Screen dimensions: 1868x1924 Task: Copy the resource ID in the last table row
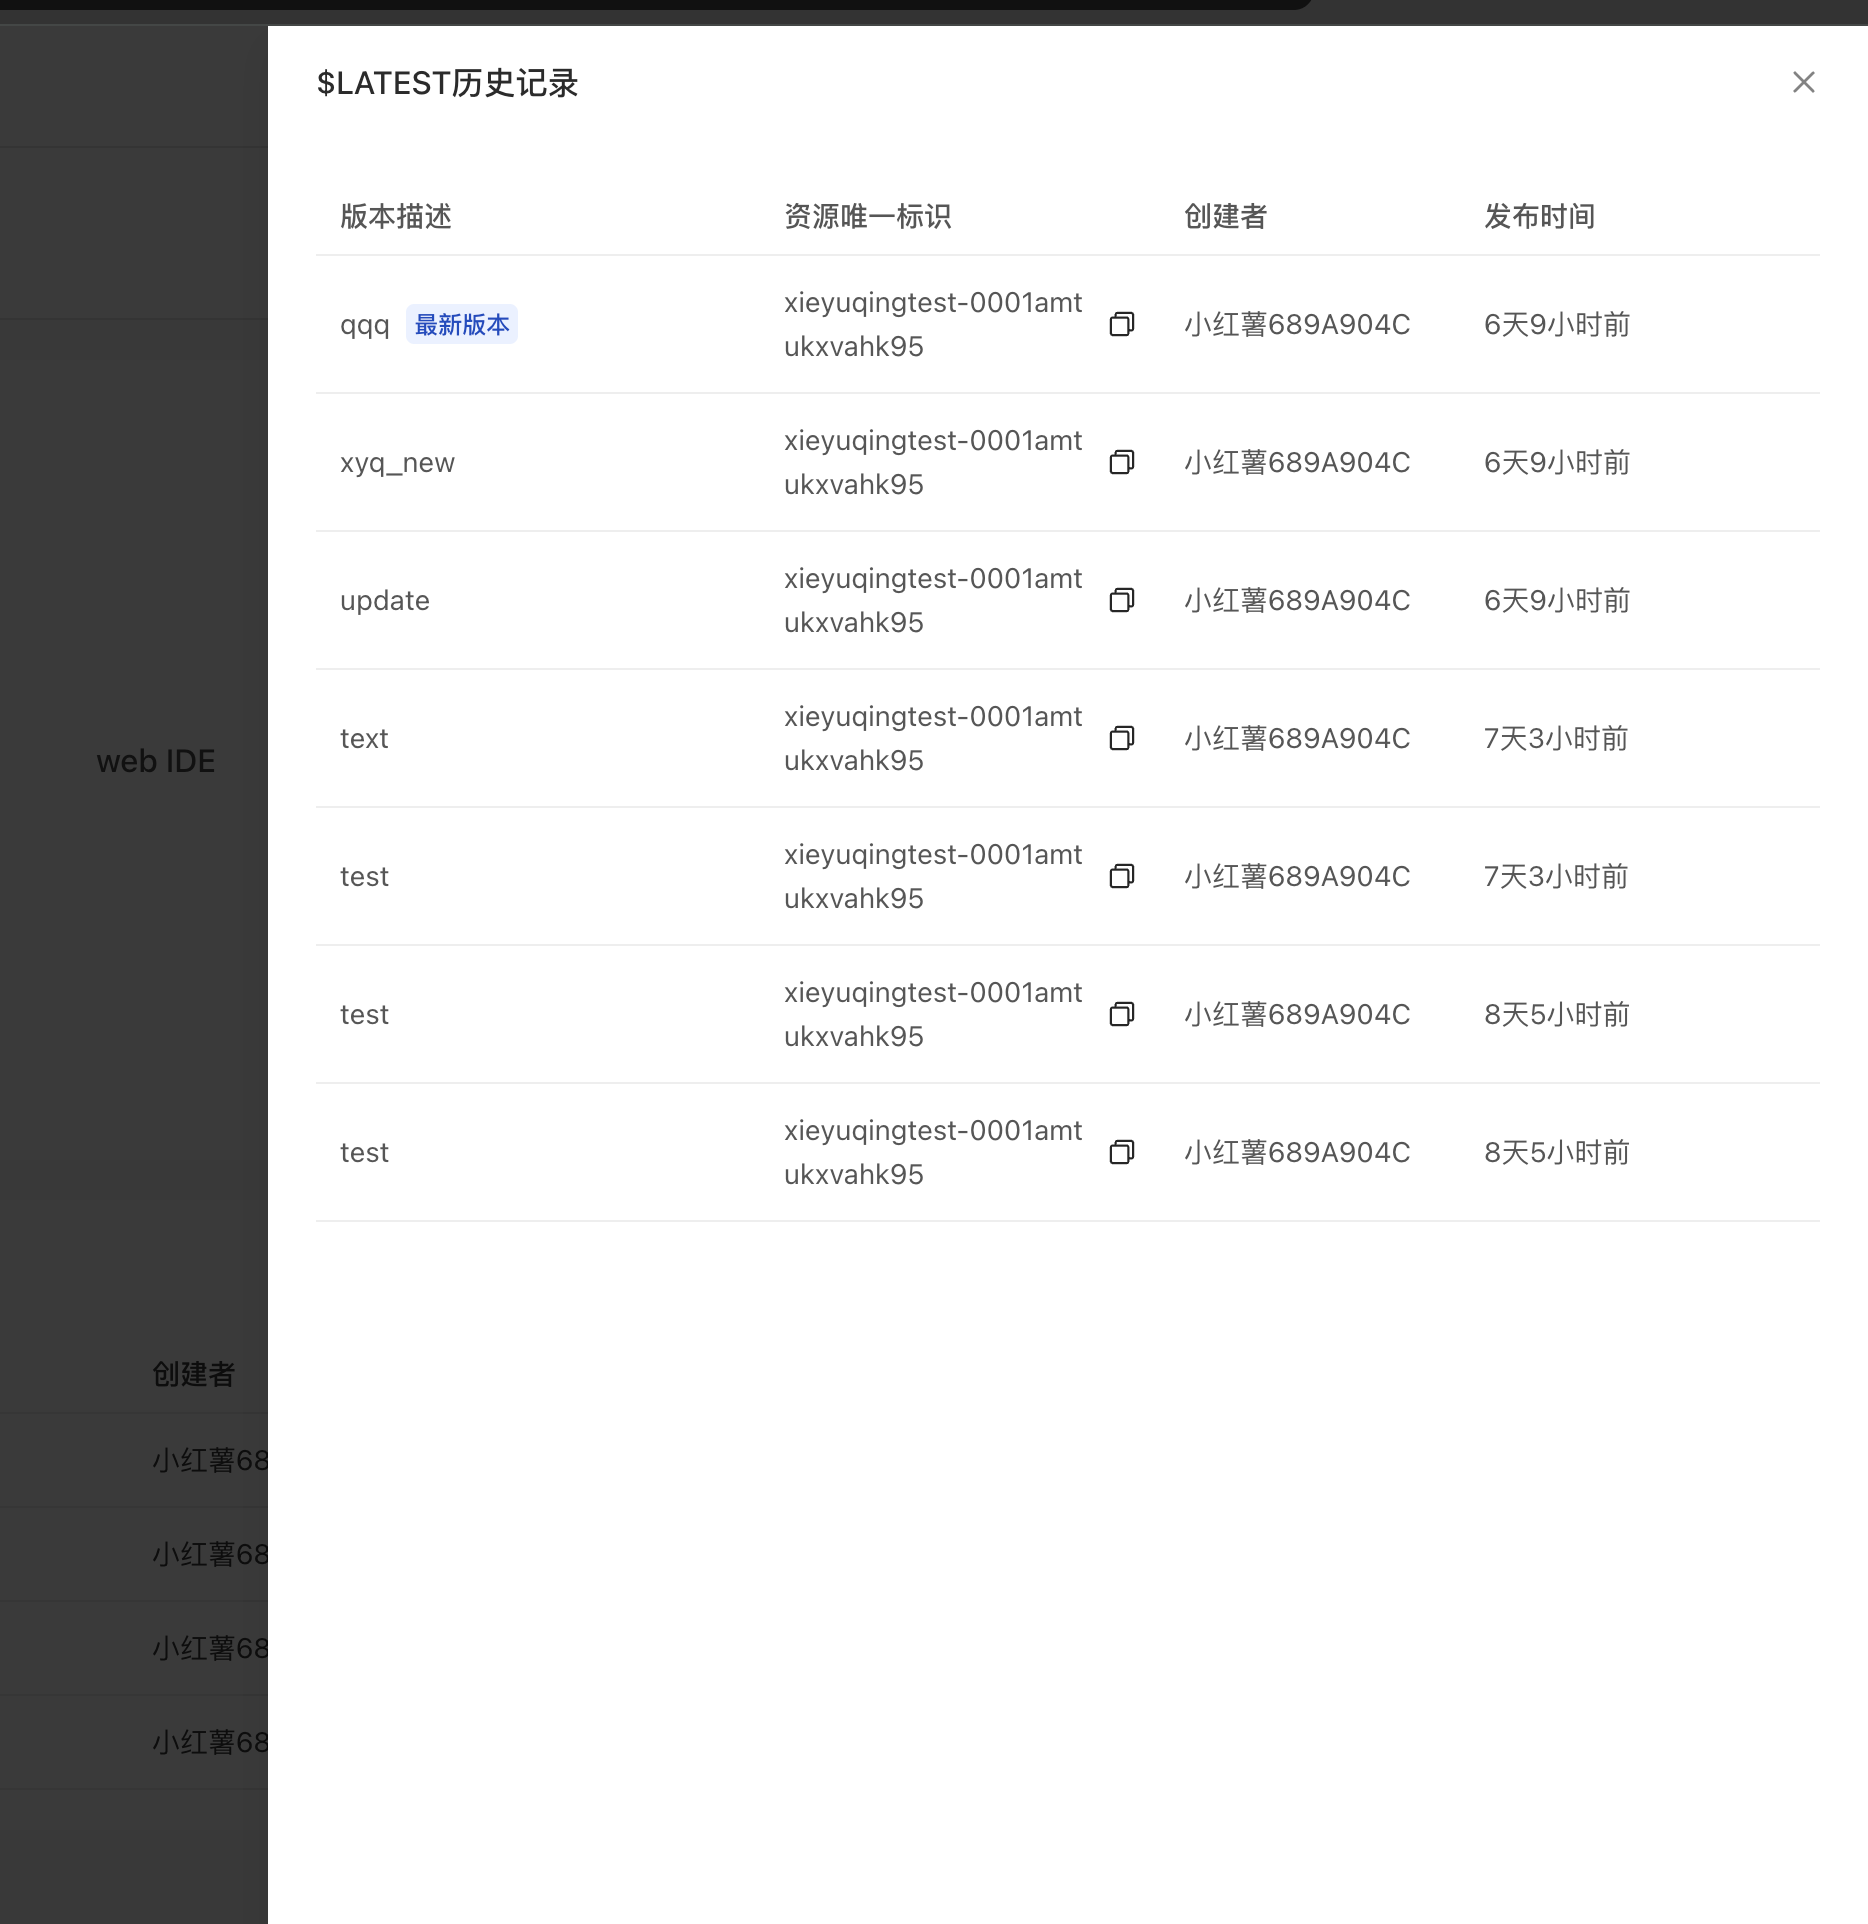point(1121,1152)
